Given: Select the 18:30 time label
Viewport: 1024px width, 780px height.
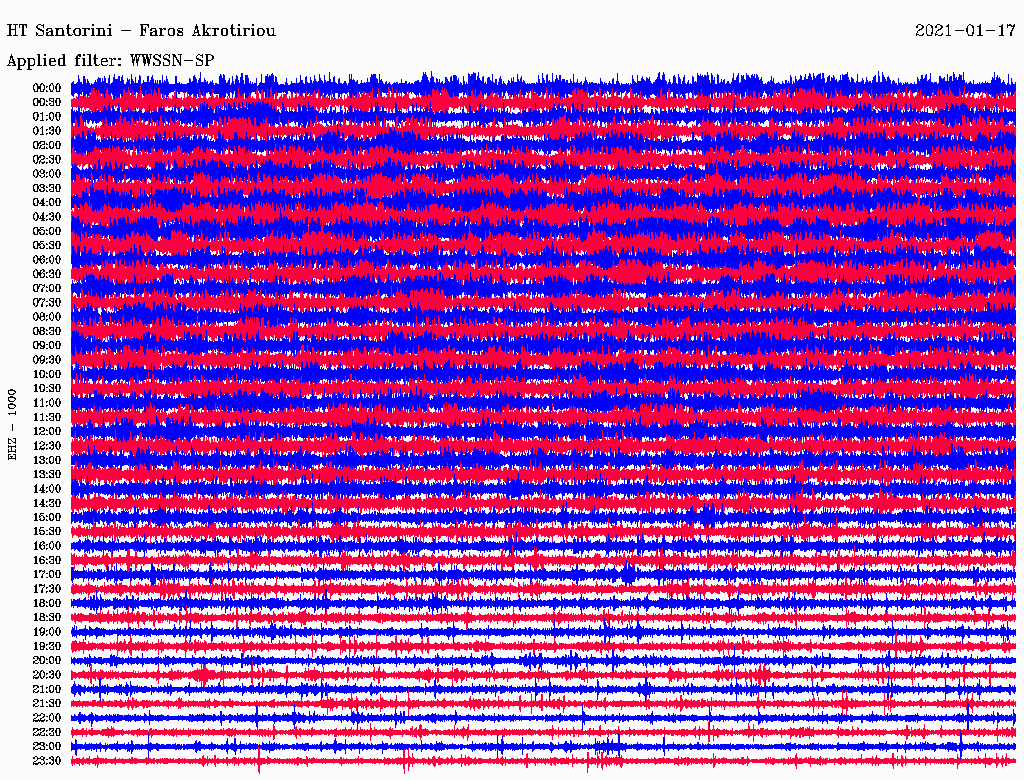Looking at the screenshot, I should [47, 617].
